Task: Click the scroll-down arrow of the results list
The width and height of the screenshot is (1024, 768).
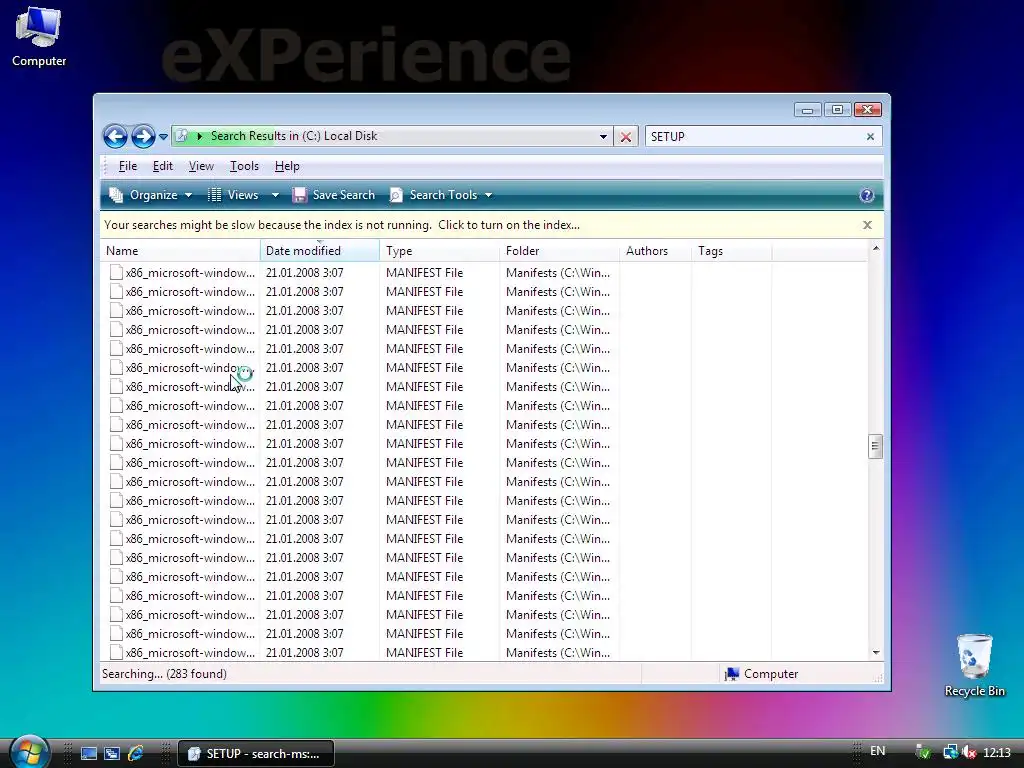Action: (x=876, y=652)
